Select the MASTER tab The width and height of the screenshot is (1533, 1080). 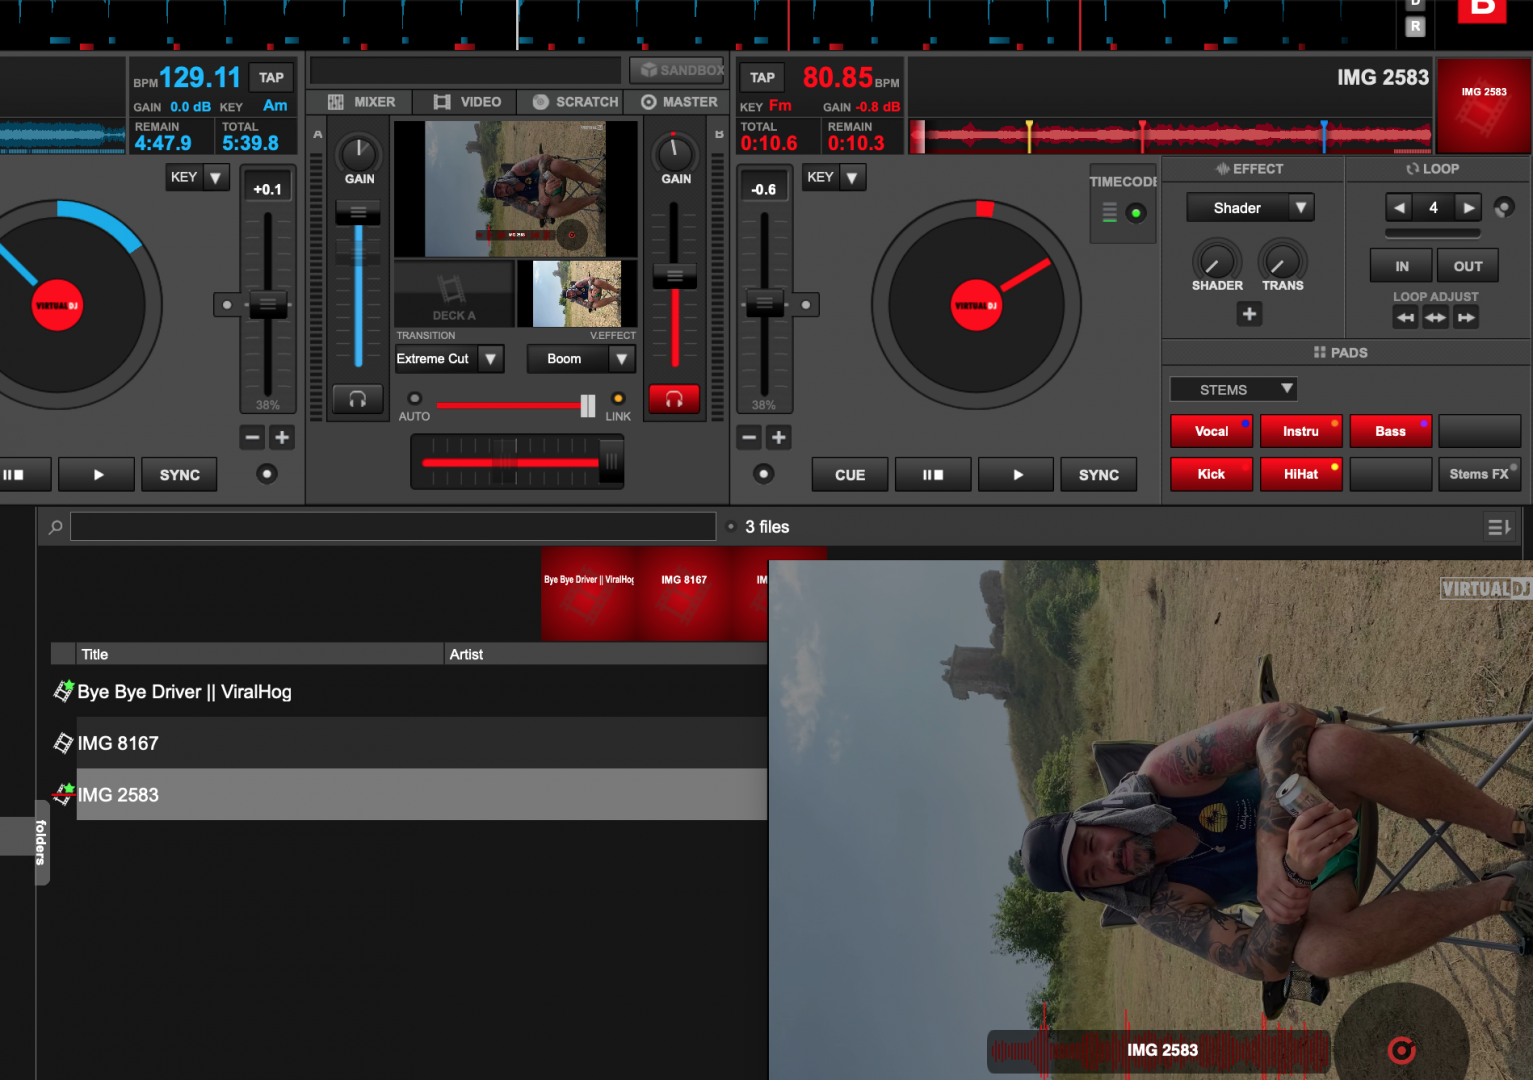pyautogui.click(x=679, y=102)
